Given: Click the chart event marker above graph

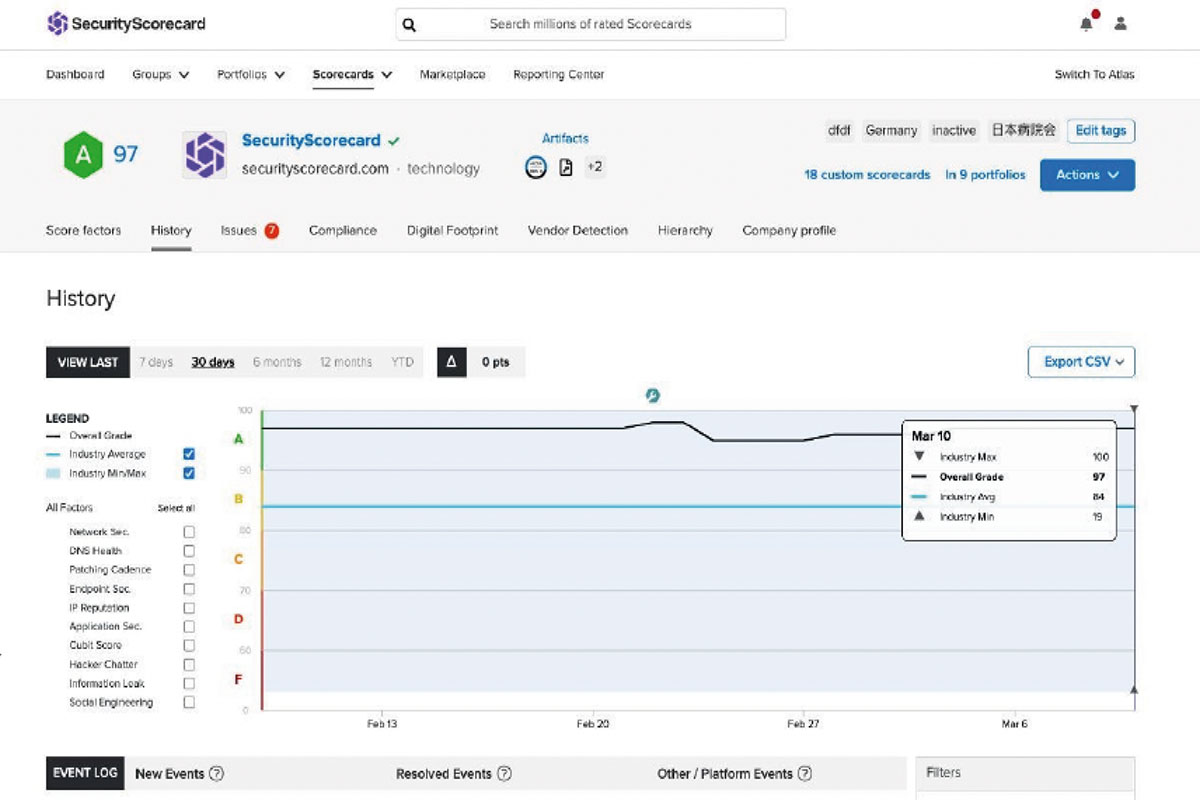Looking at the screenshot, I should click(x=652, y=395).
